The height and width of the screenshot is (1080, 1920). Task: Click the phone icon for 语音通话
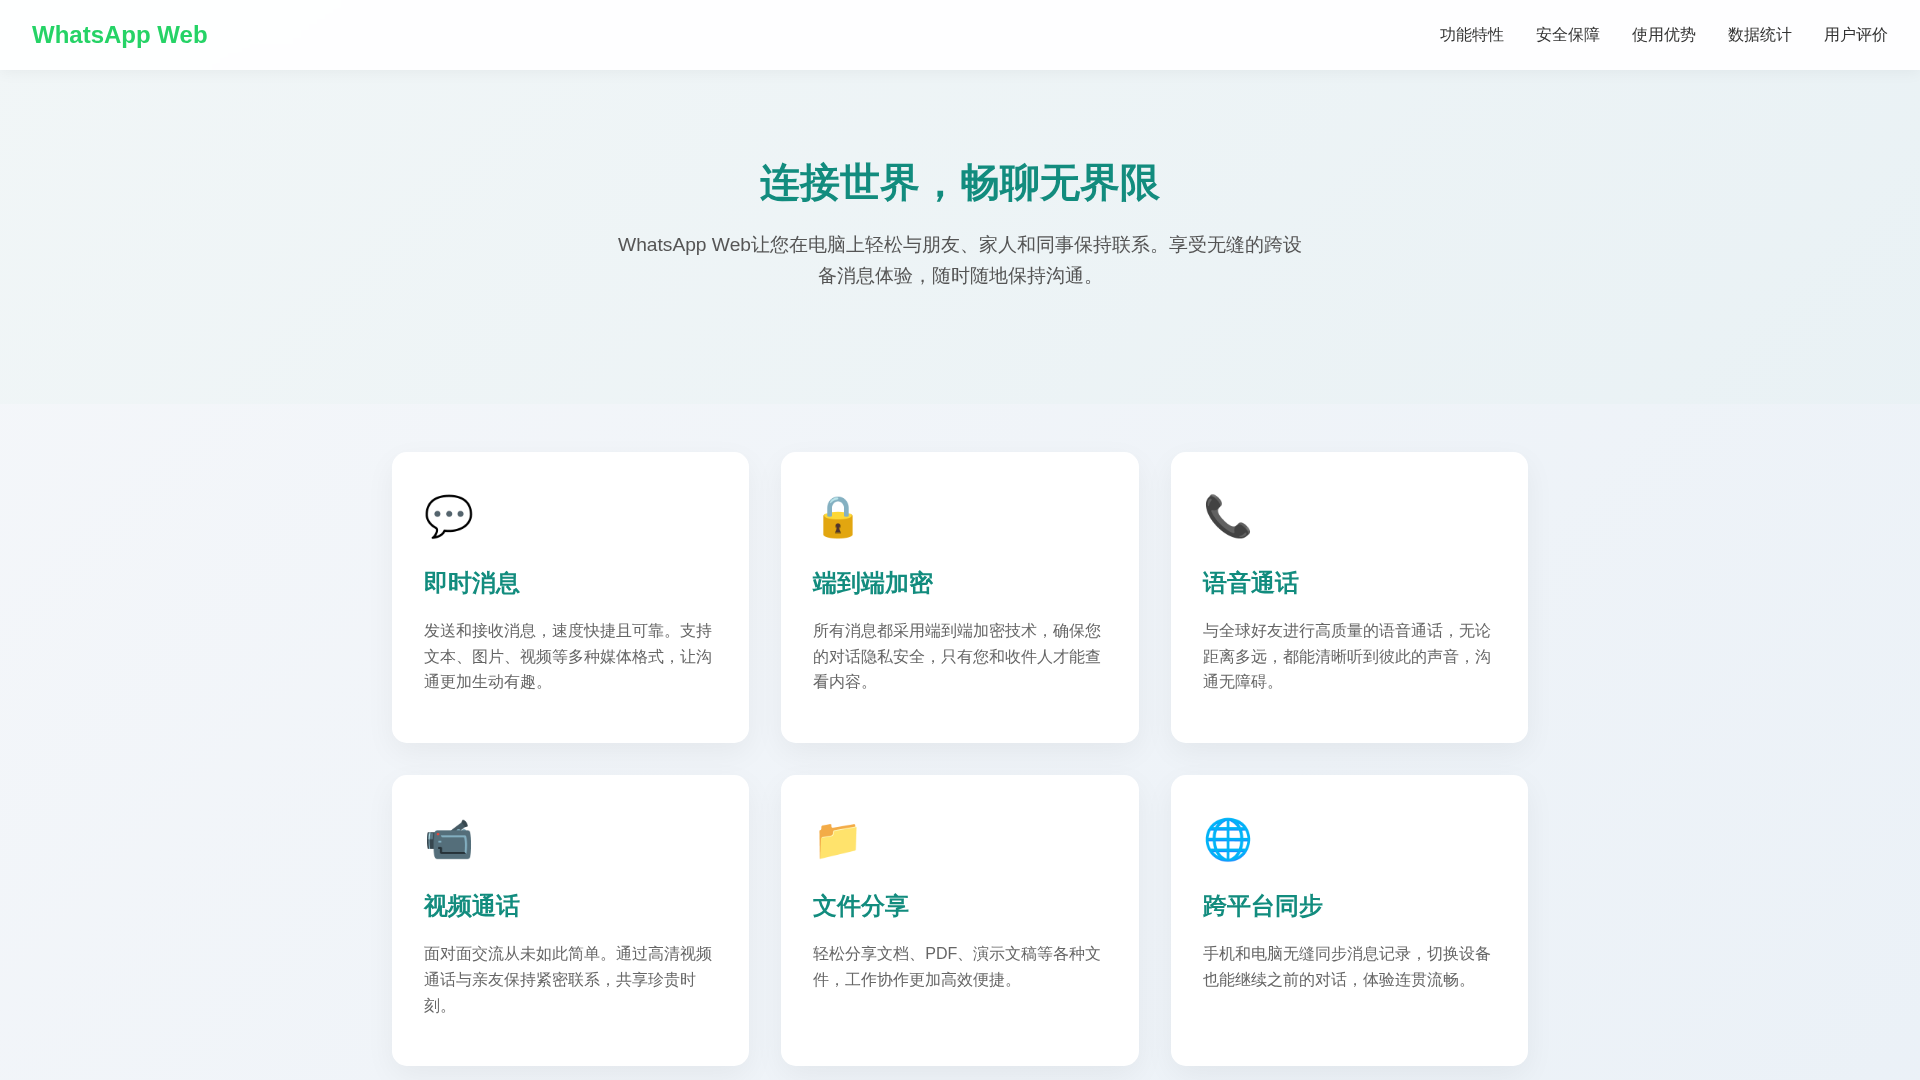(1227, 516)
